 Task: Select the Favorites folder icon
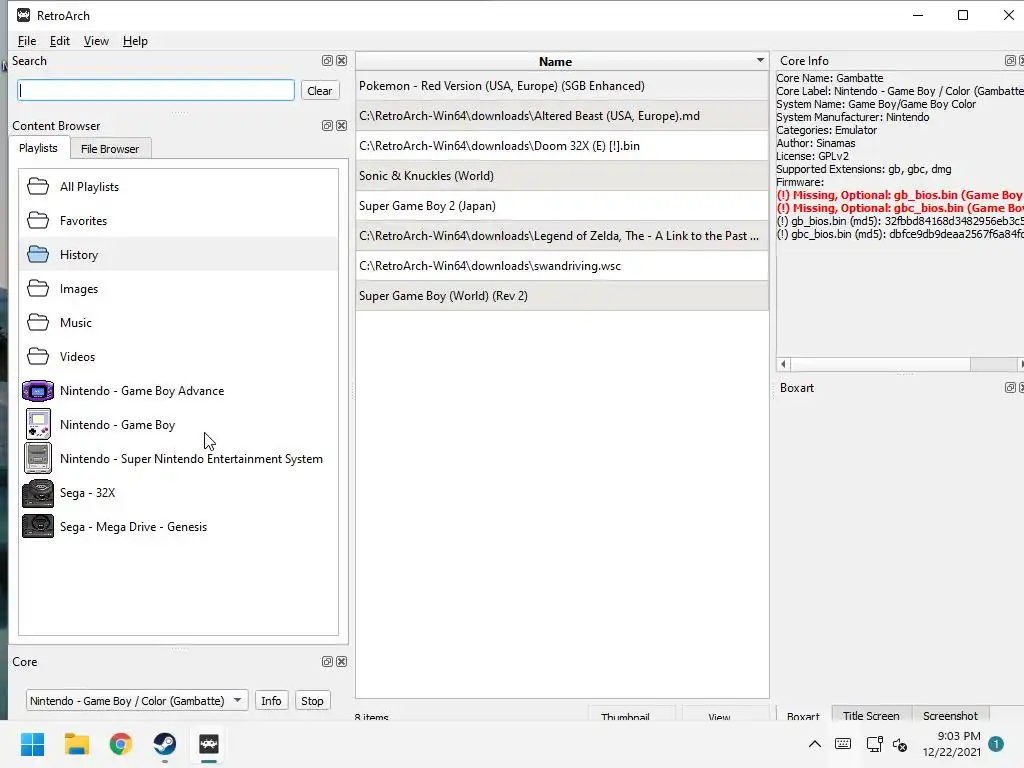(x=38, y=221)
